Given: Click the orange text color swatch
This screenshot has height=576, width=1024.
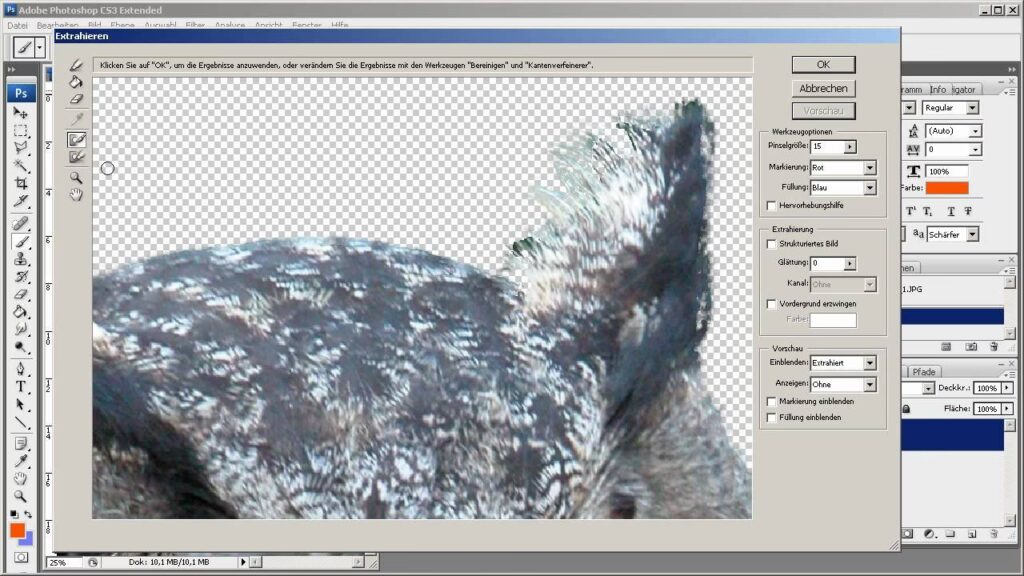Looking at the screenshot, I should [x=946, y=188].
